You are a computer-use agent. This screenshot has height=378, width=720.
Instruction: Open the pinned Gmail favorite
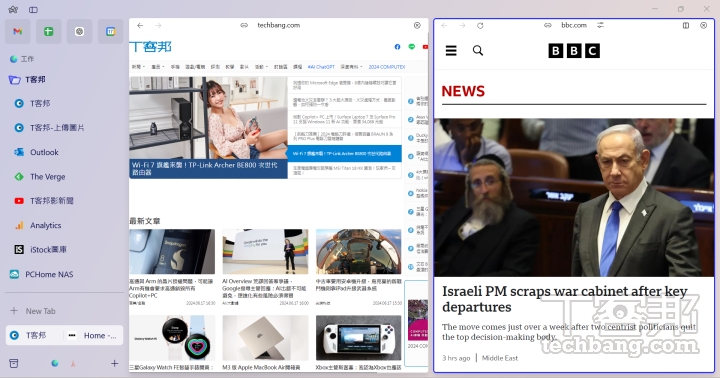(x=17, y=31)
